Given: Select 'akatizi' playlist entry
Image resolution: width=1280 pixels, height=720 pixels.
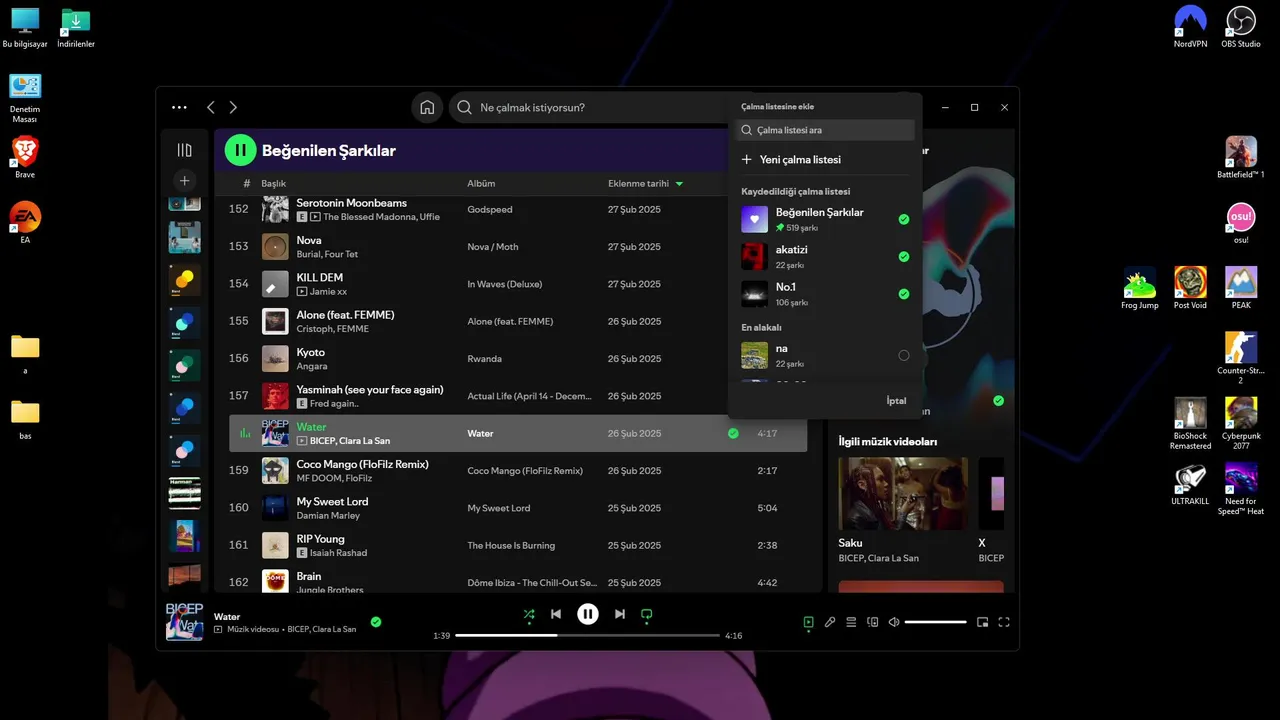Looking at the screenshot, I should click(825, 257).
